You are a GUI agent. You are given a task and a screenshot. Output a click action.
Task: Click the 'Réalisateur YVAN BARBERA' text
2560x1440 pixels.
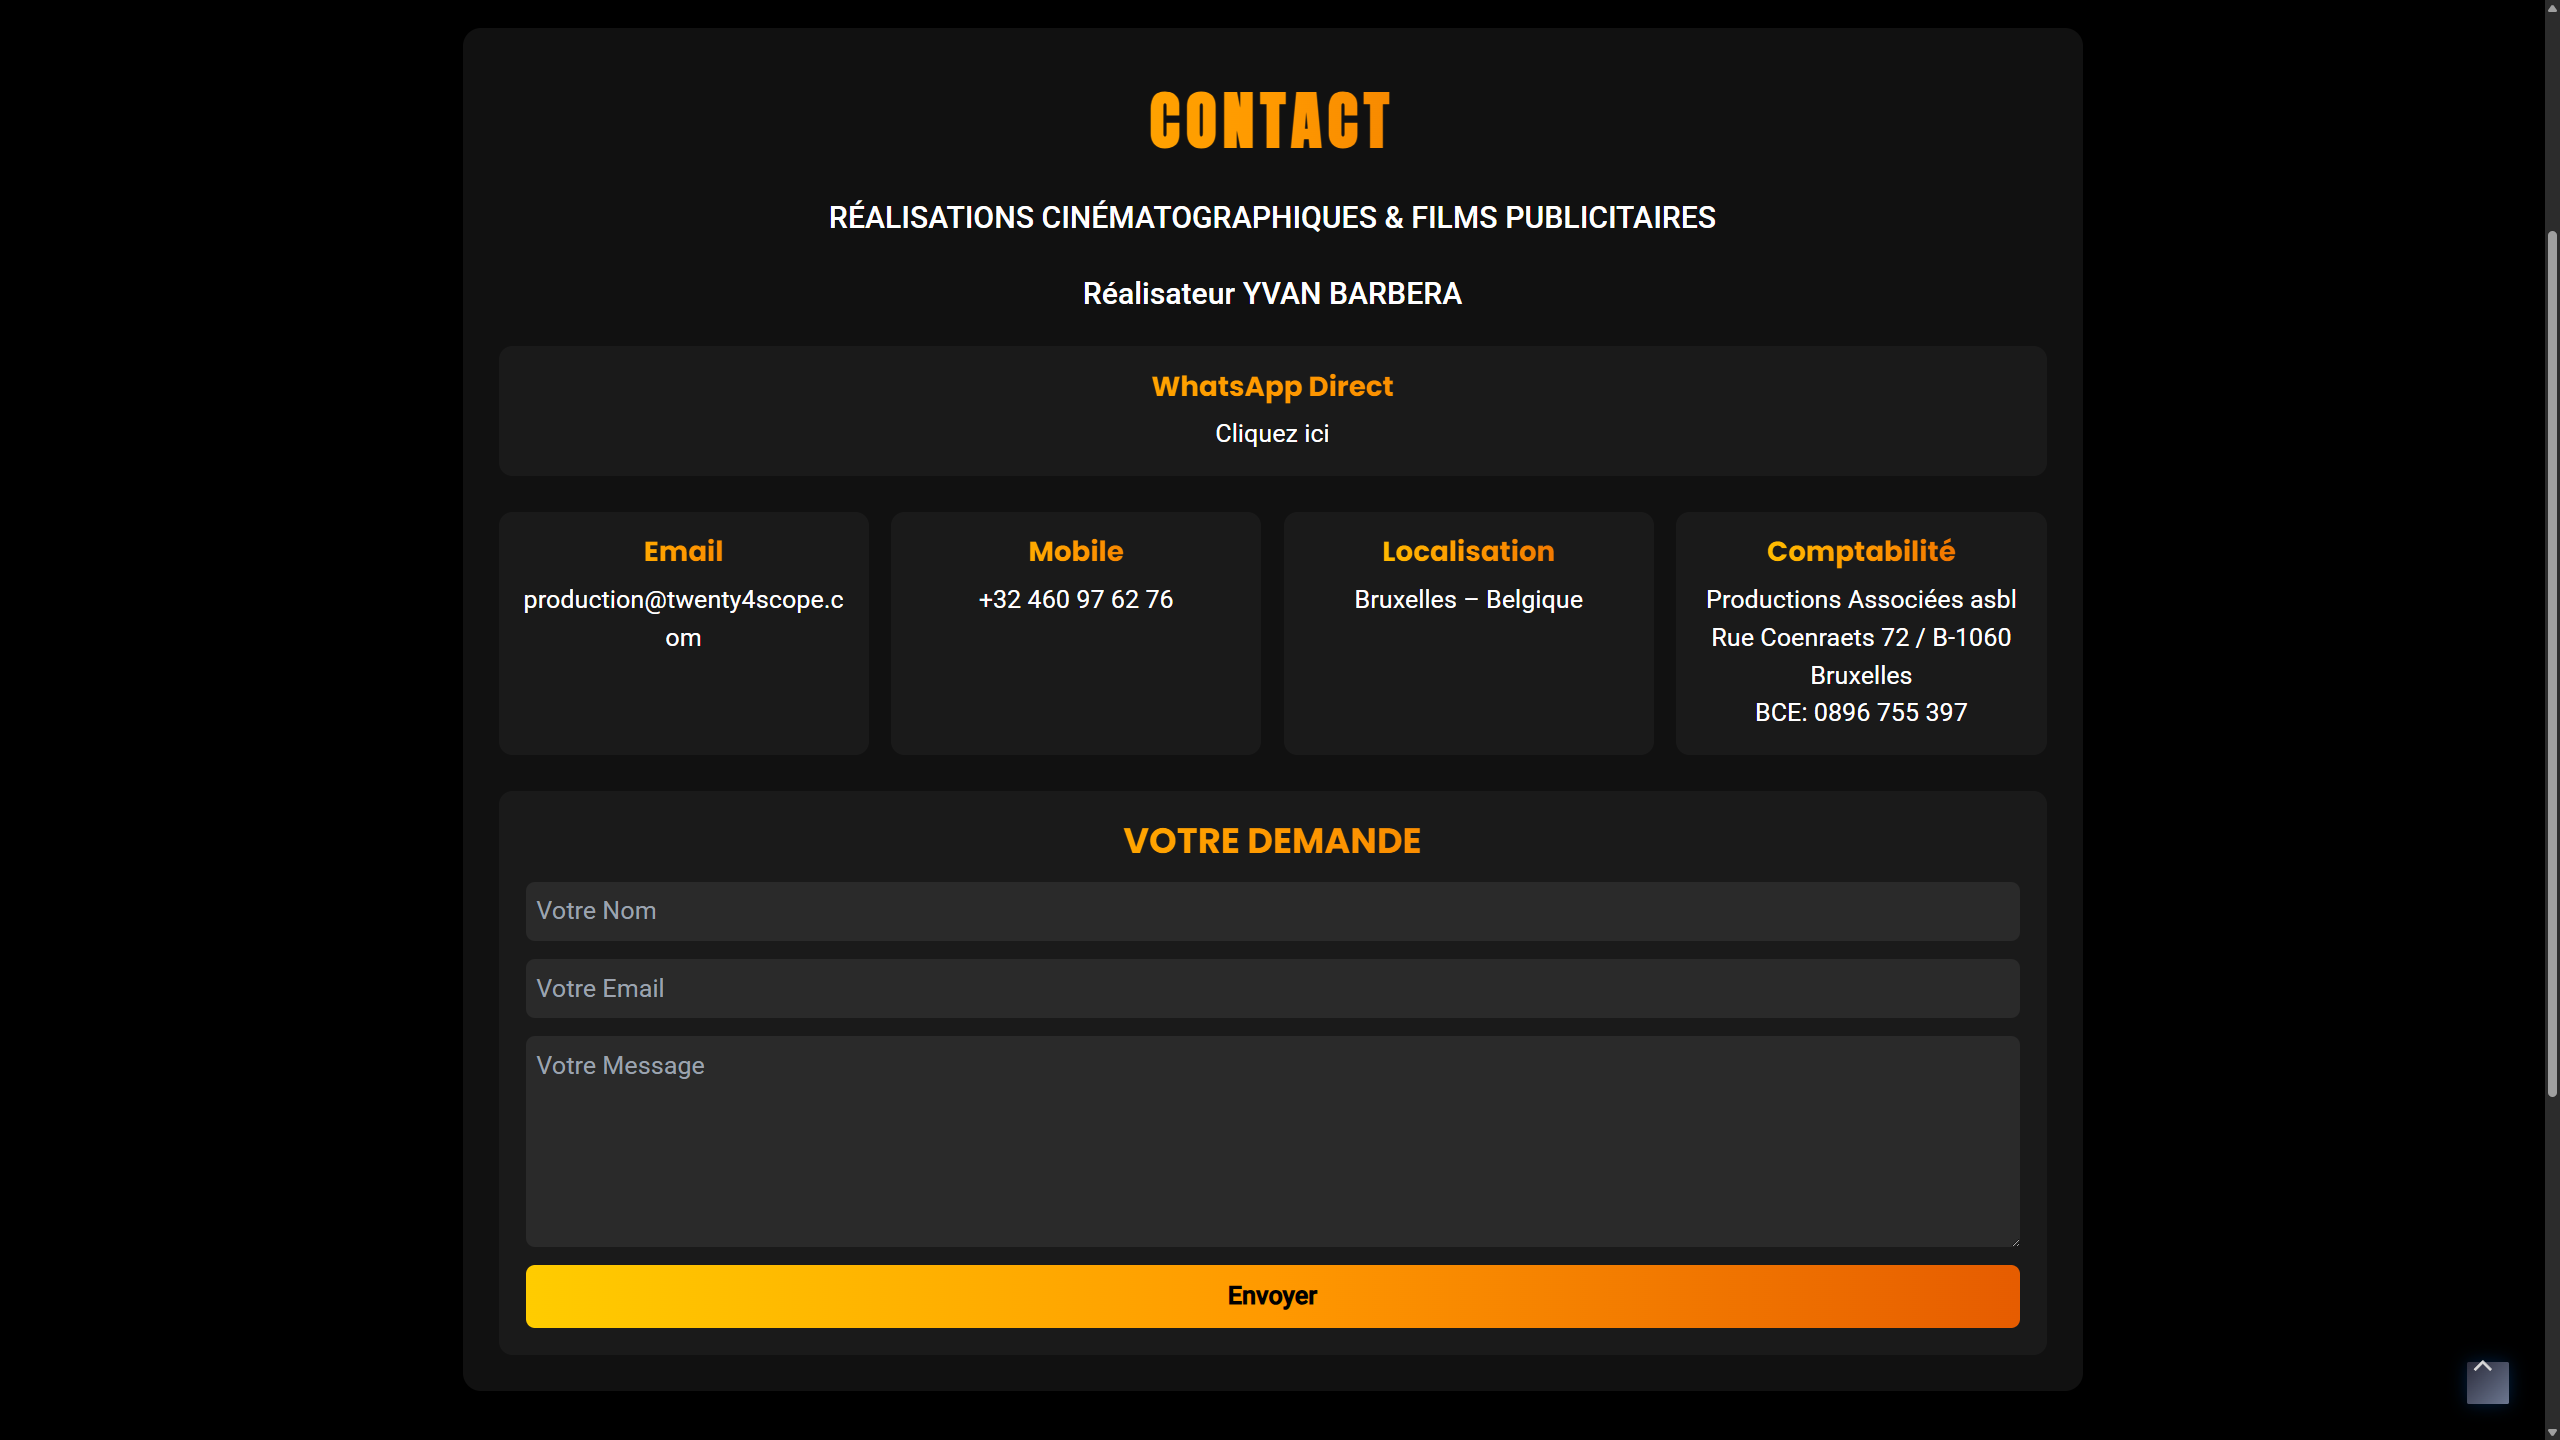(1271, 293)
